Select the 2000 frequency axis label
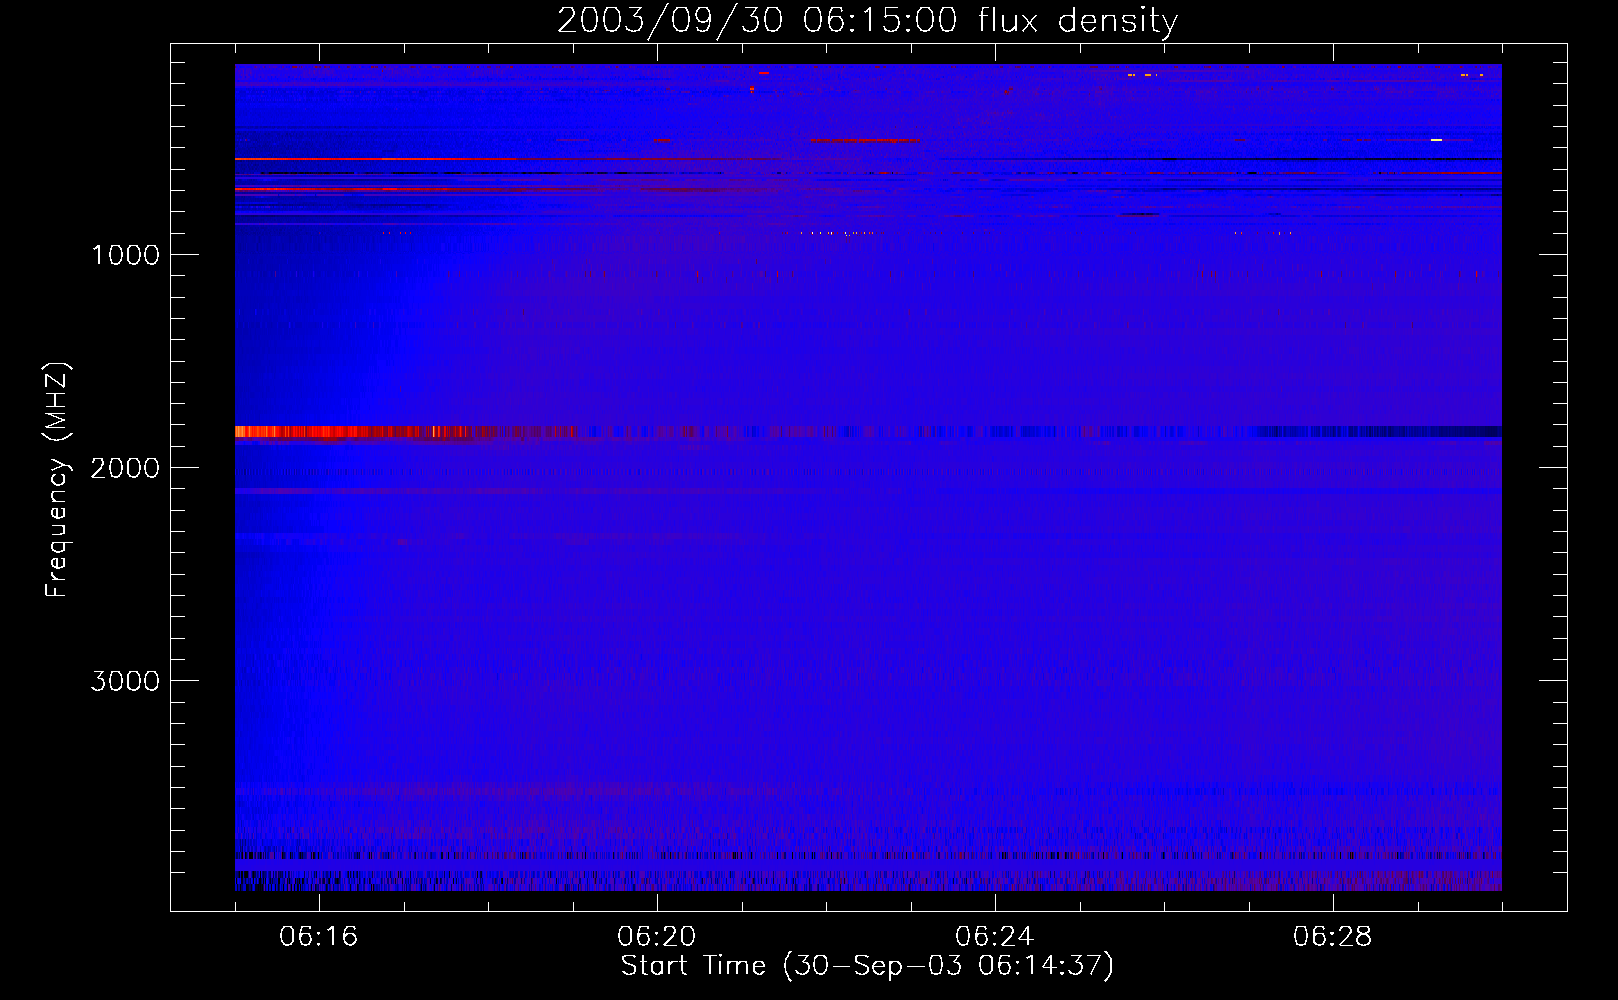This screenshot has height=1000, width=1618. pyautogui.click(x=125, y=468)
